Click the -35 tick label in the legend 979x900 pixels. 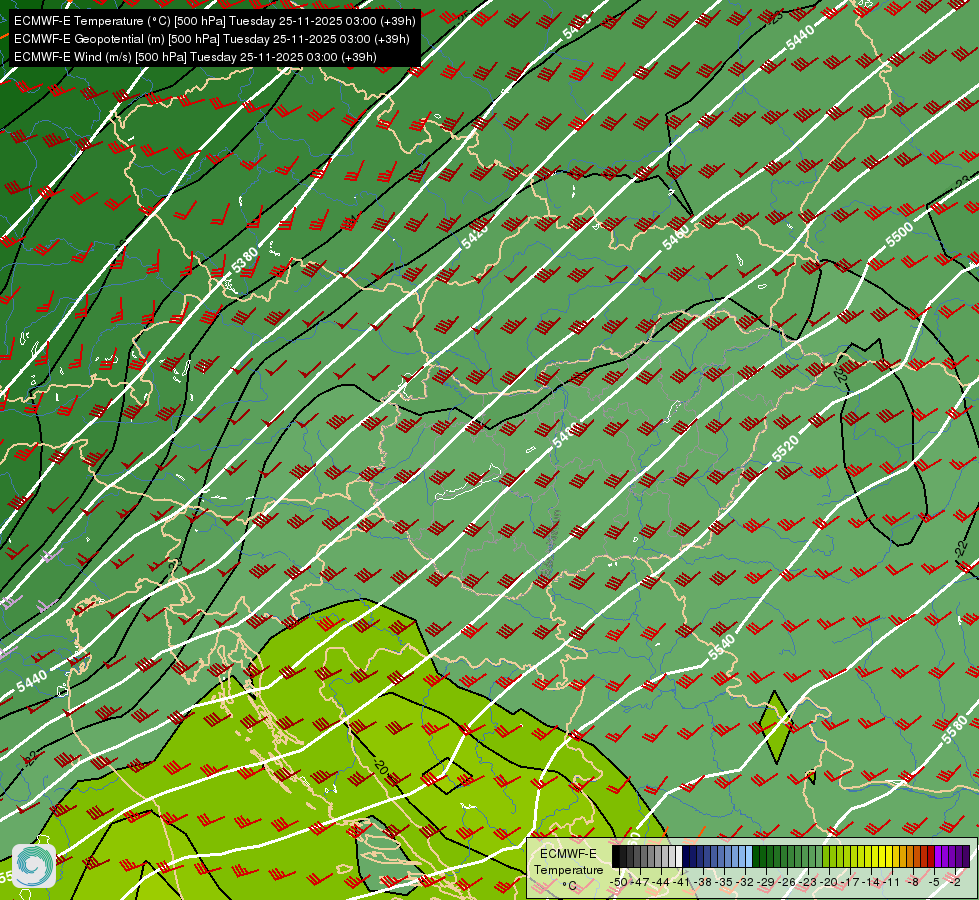[x=724, y=882]
